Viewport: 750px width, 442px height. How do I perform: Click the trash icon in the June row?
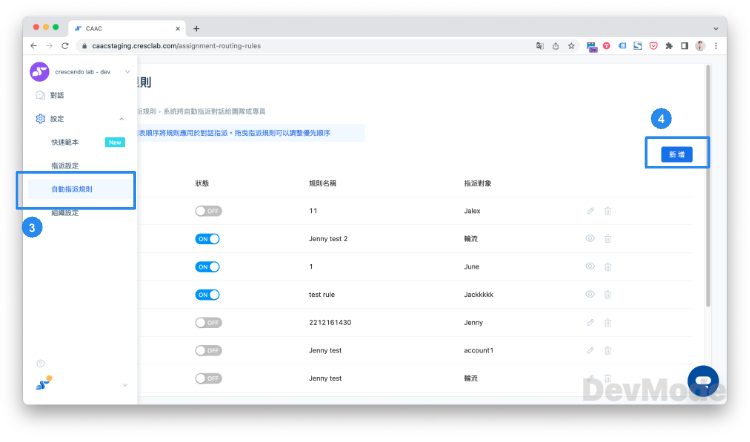coord(607,267)
